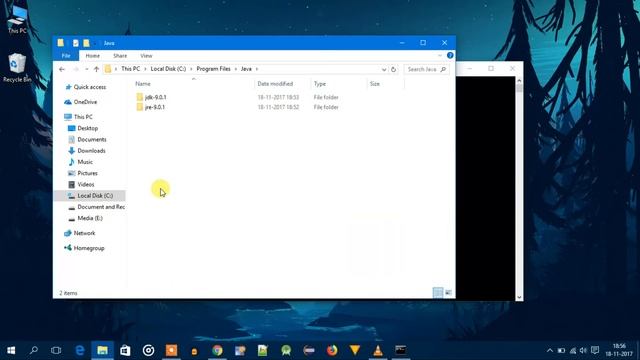Screen dimensions: 640x360
Task: Open Action Center notifications icon
Action: (x=595, y=350)
